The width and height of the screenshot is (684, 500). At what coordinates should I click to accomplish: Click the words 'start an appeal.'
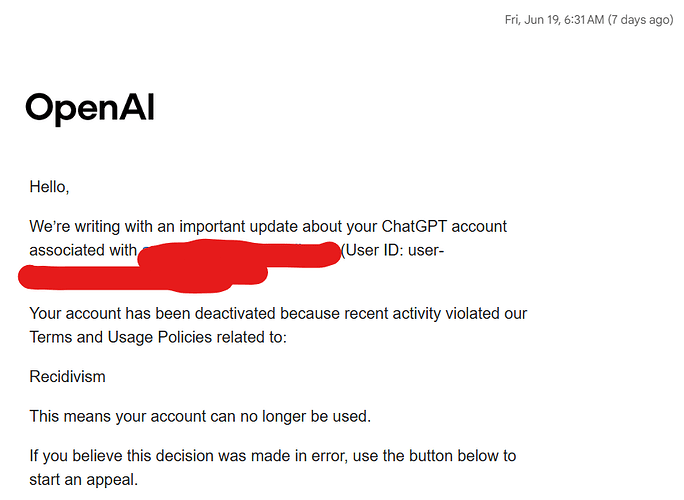tap(84, 480)
